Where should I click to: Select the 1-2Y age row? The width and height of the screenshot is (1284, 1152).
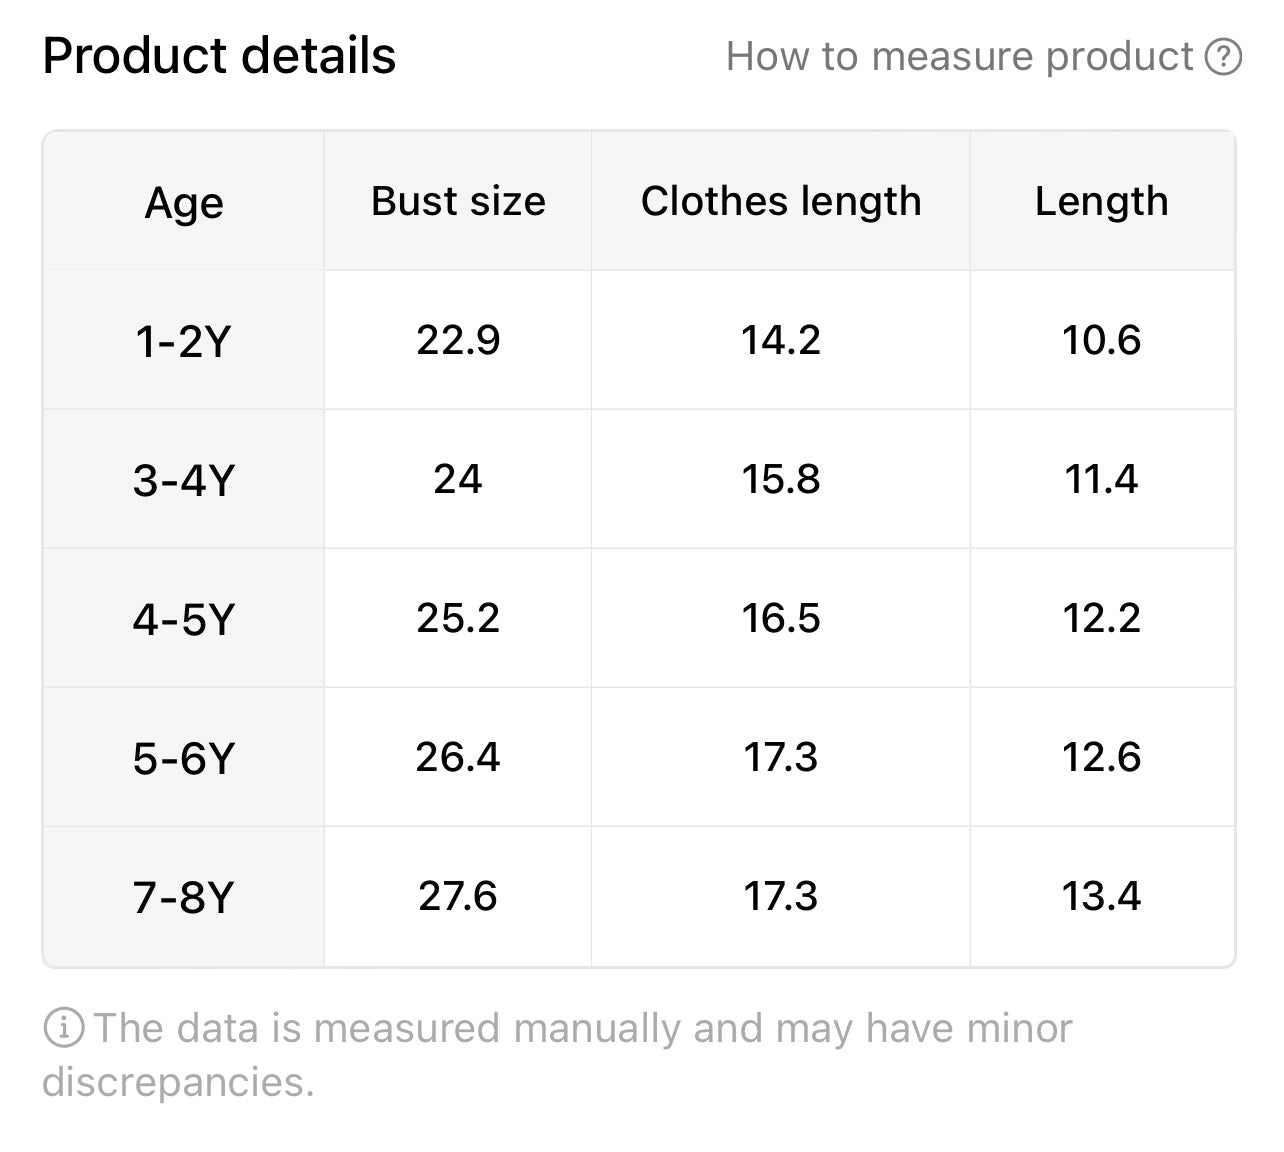(x=639, y=340)
